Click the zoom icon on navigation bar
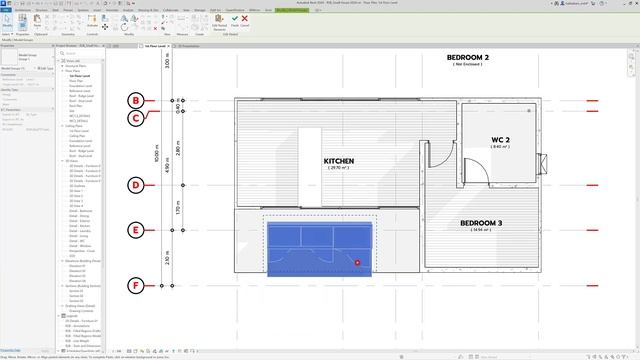640x360 pixels. pos(631,67)
